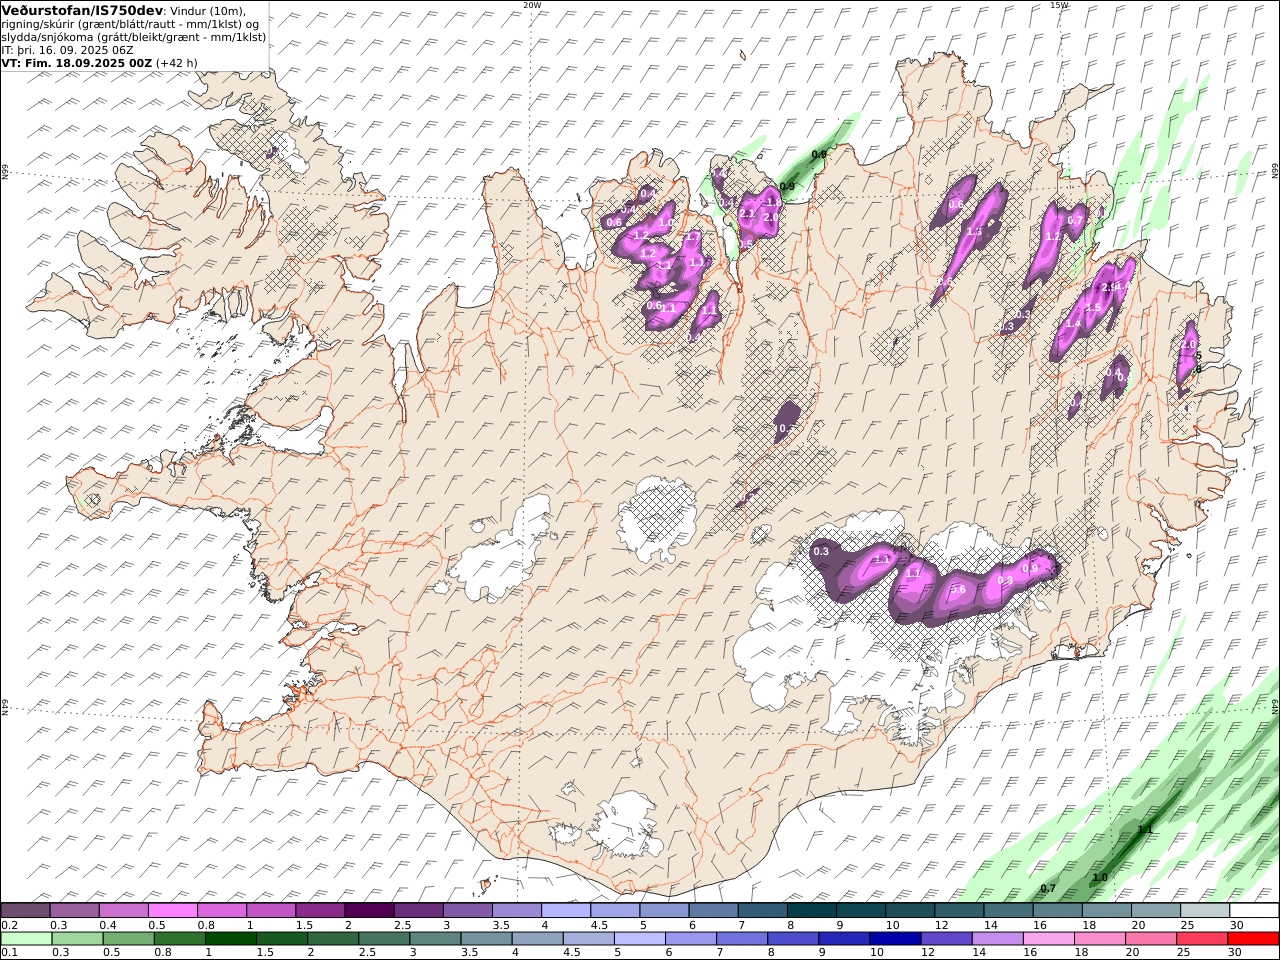Click the '(+42 h)' forecast offset

(x=177, y=63)
